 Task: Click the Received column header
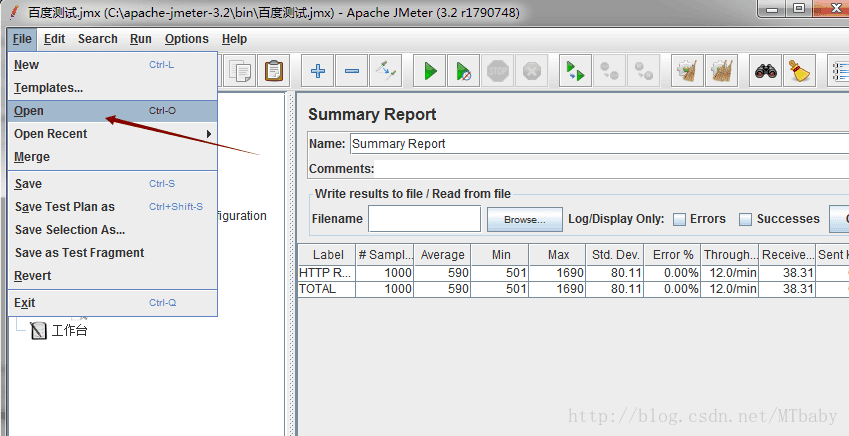click(787, 255)
